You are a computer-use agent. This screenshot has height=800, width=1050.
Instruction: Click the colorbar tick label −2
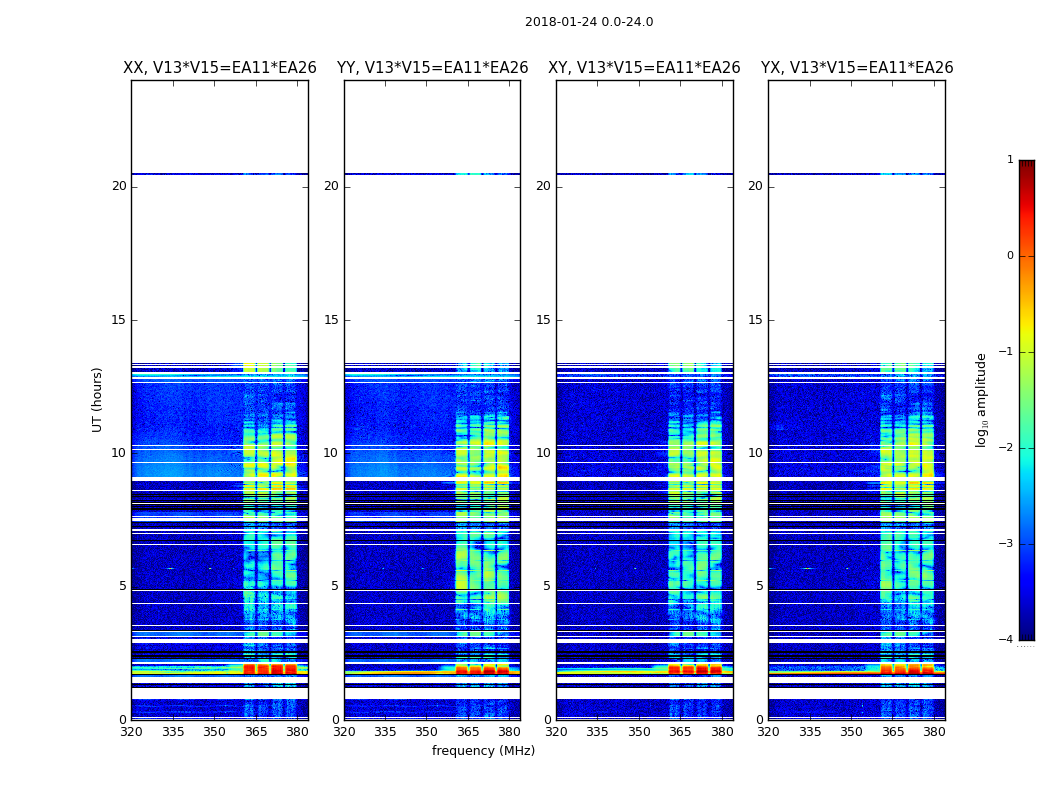(1007, 448)
